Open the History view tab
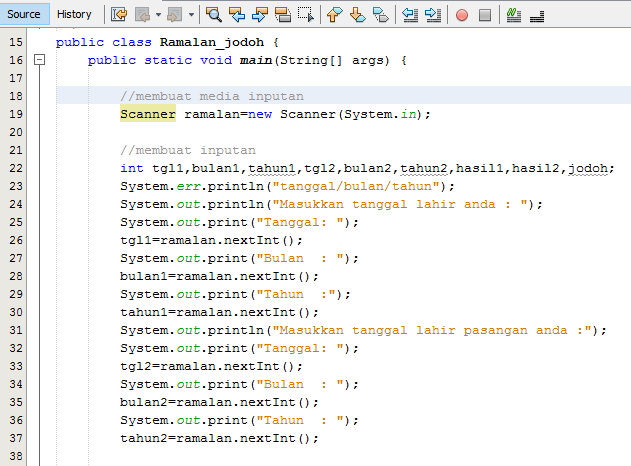The image size is (631, 466). (x=74, y=14)
